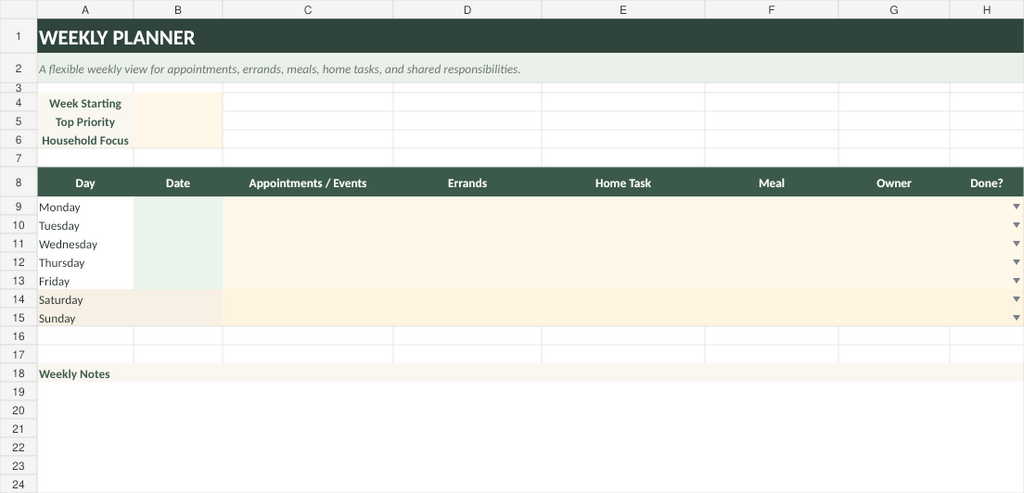Select column B header

tap(178, 9)
